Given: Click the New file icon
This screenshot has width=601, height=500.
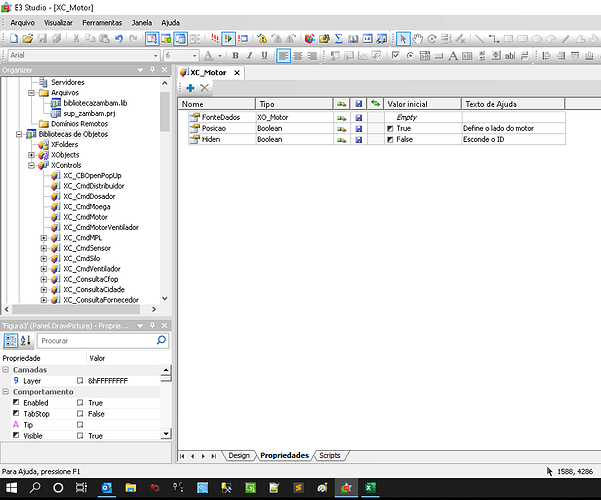Looking at the screenshot, I should (14, 38).
